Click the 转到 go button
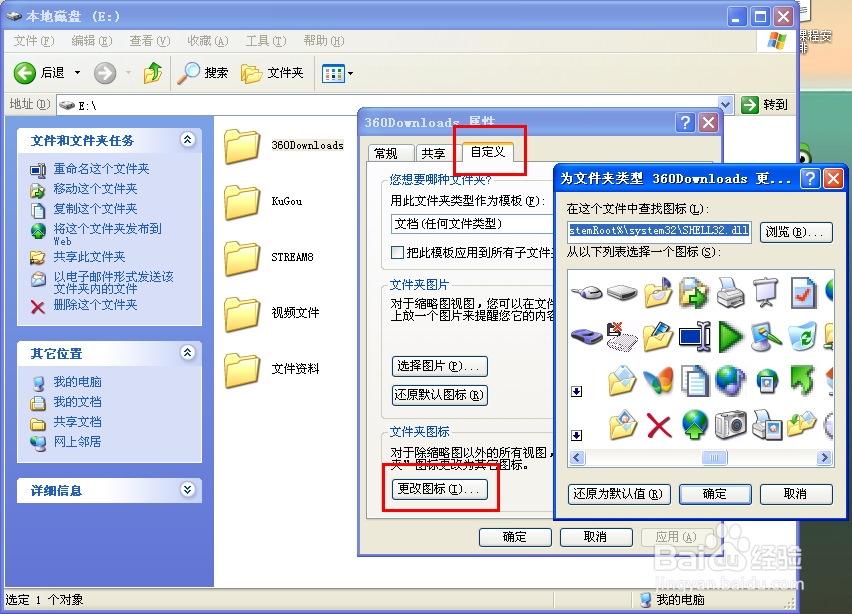852x614 pixels. [765, 104]
